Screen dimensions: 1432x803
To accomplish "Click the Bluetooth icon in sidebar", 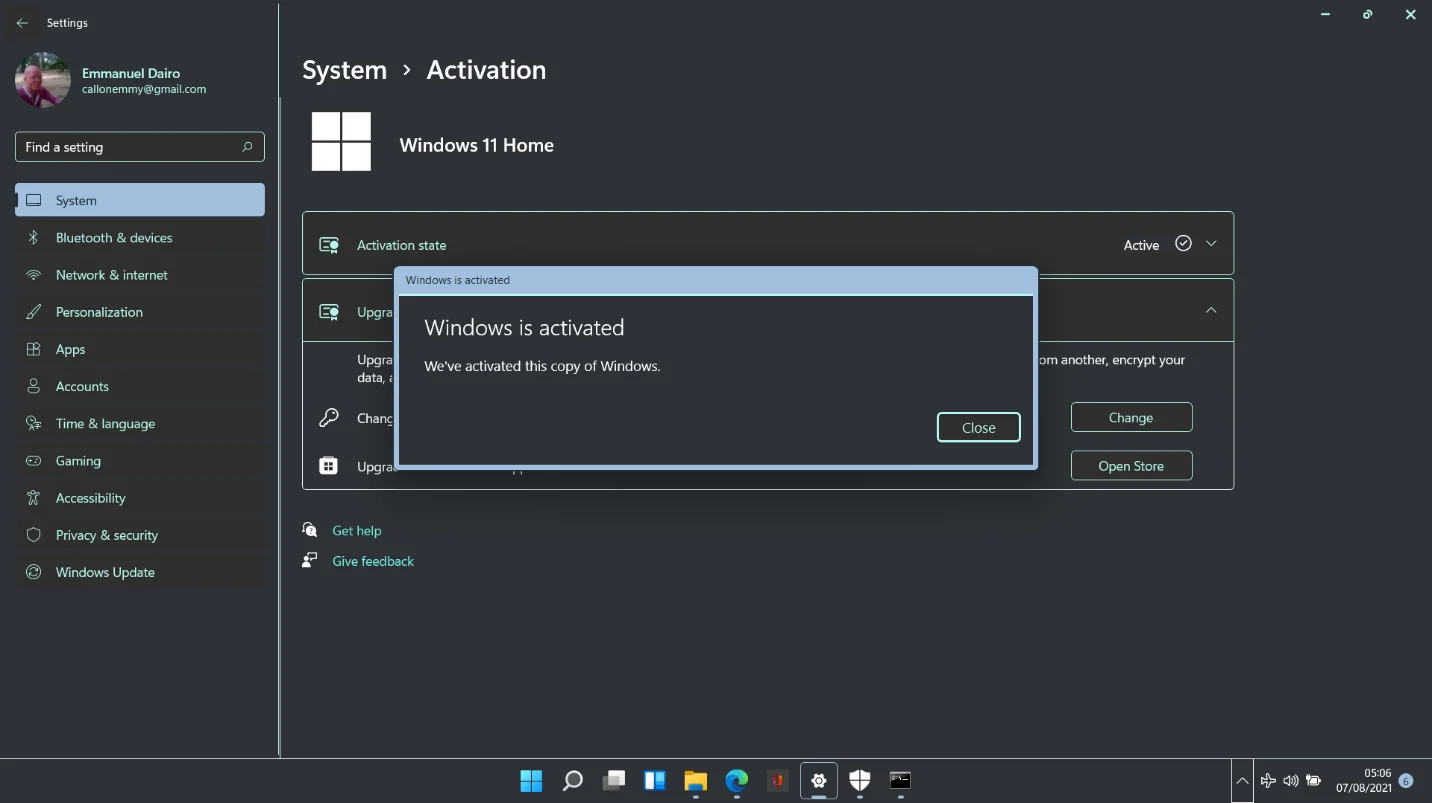I will tap(33, 237).
